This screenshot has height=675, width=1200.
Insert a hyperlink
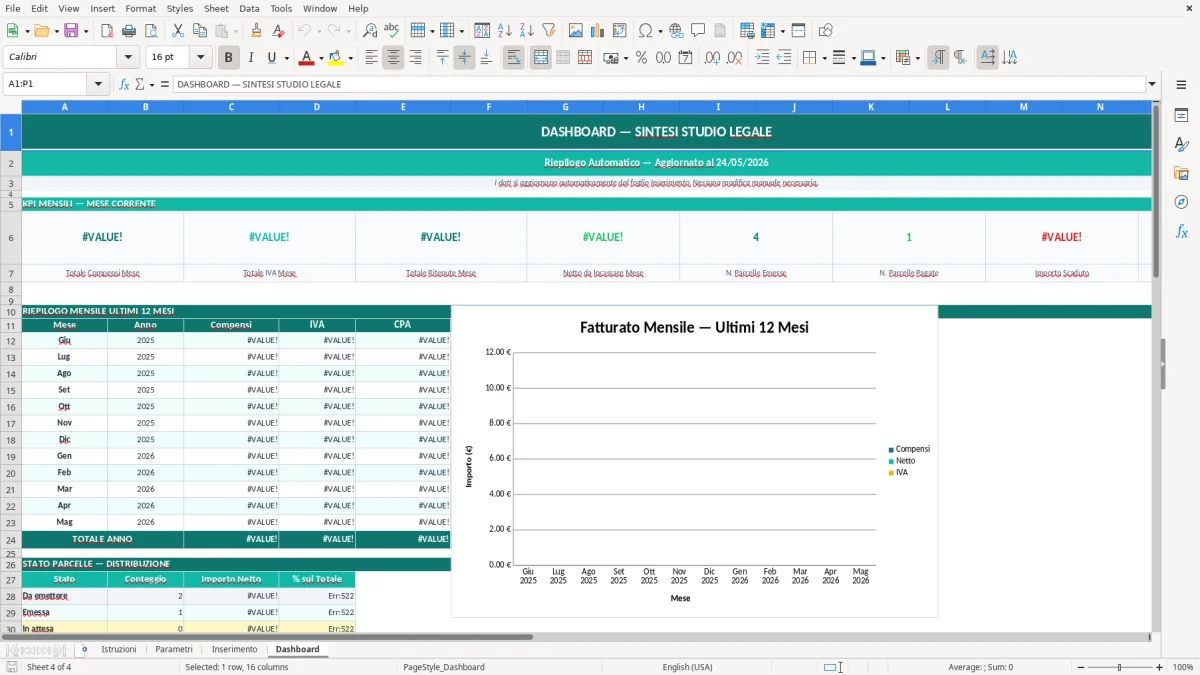(x=676, y=31)
